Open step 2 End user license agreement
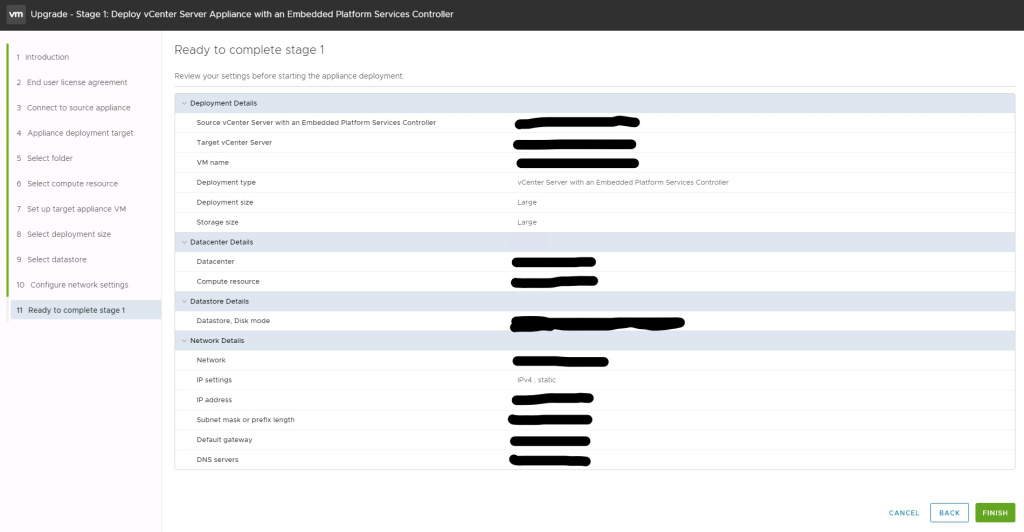This screenshot has height=532, width=1024. point(72,83)
